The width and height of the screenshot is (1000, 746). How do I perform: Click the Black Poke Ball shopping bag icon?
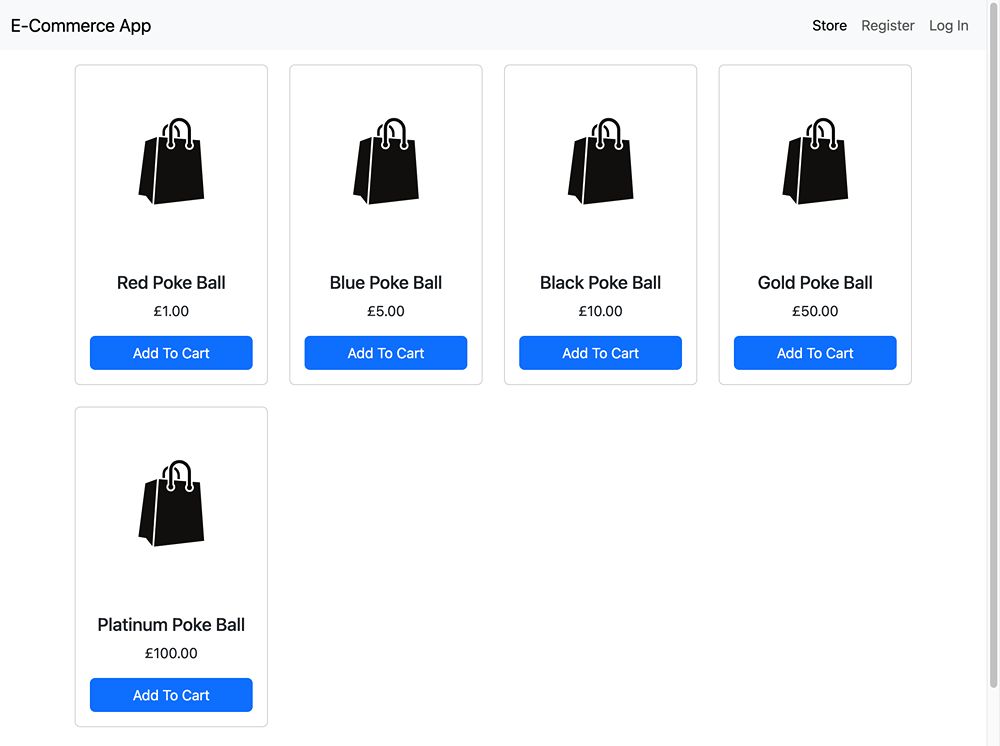(600, 162)
